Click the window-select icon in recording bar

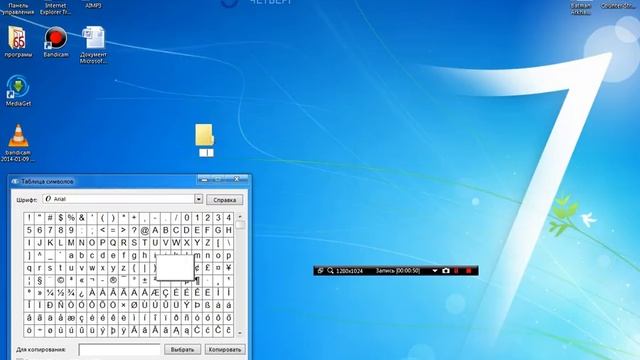(x=320, y=271)
